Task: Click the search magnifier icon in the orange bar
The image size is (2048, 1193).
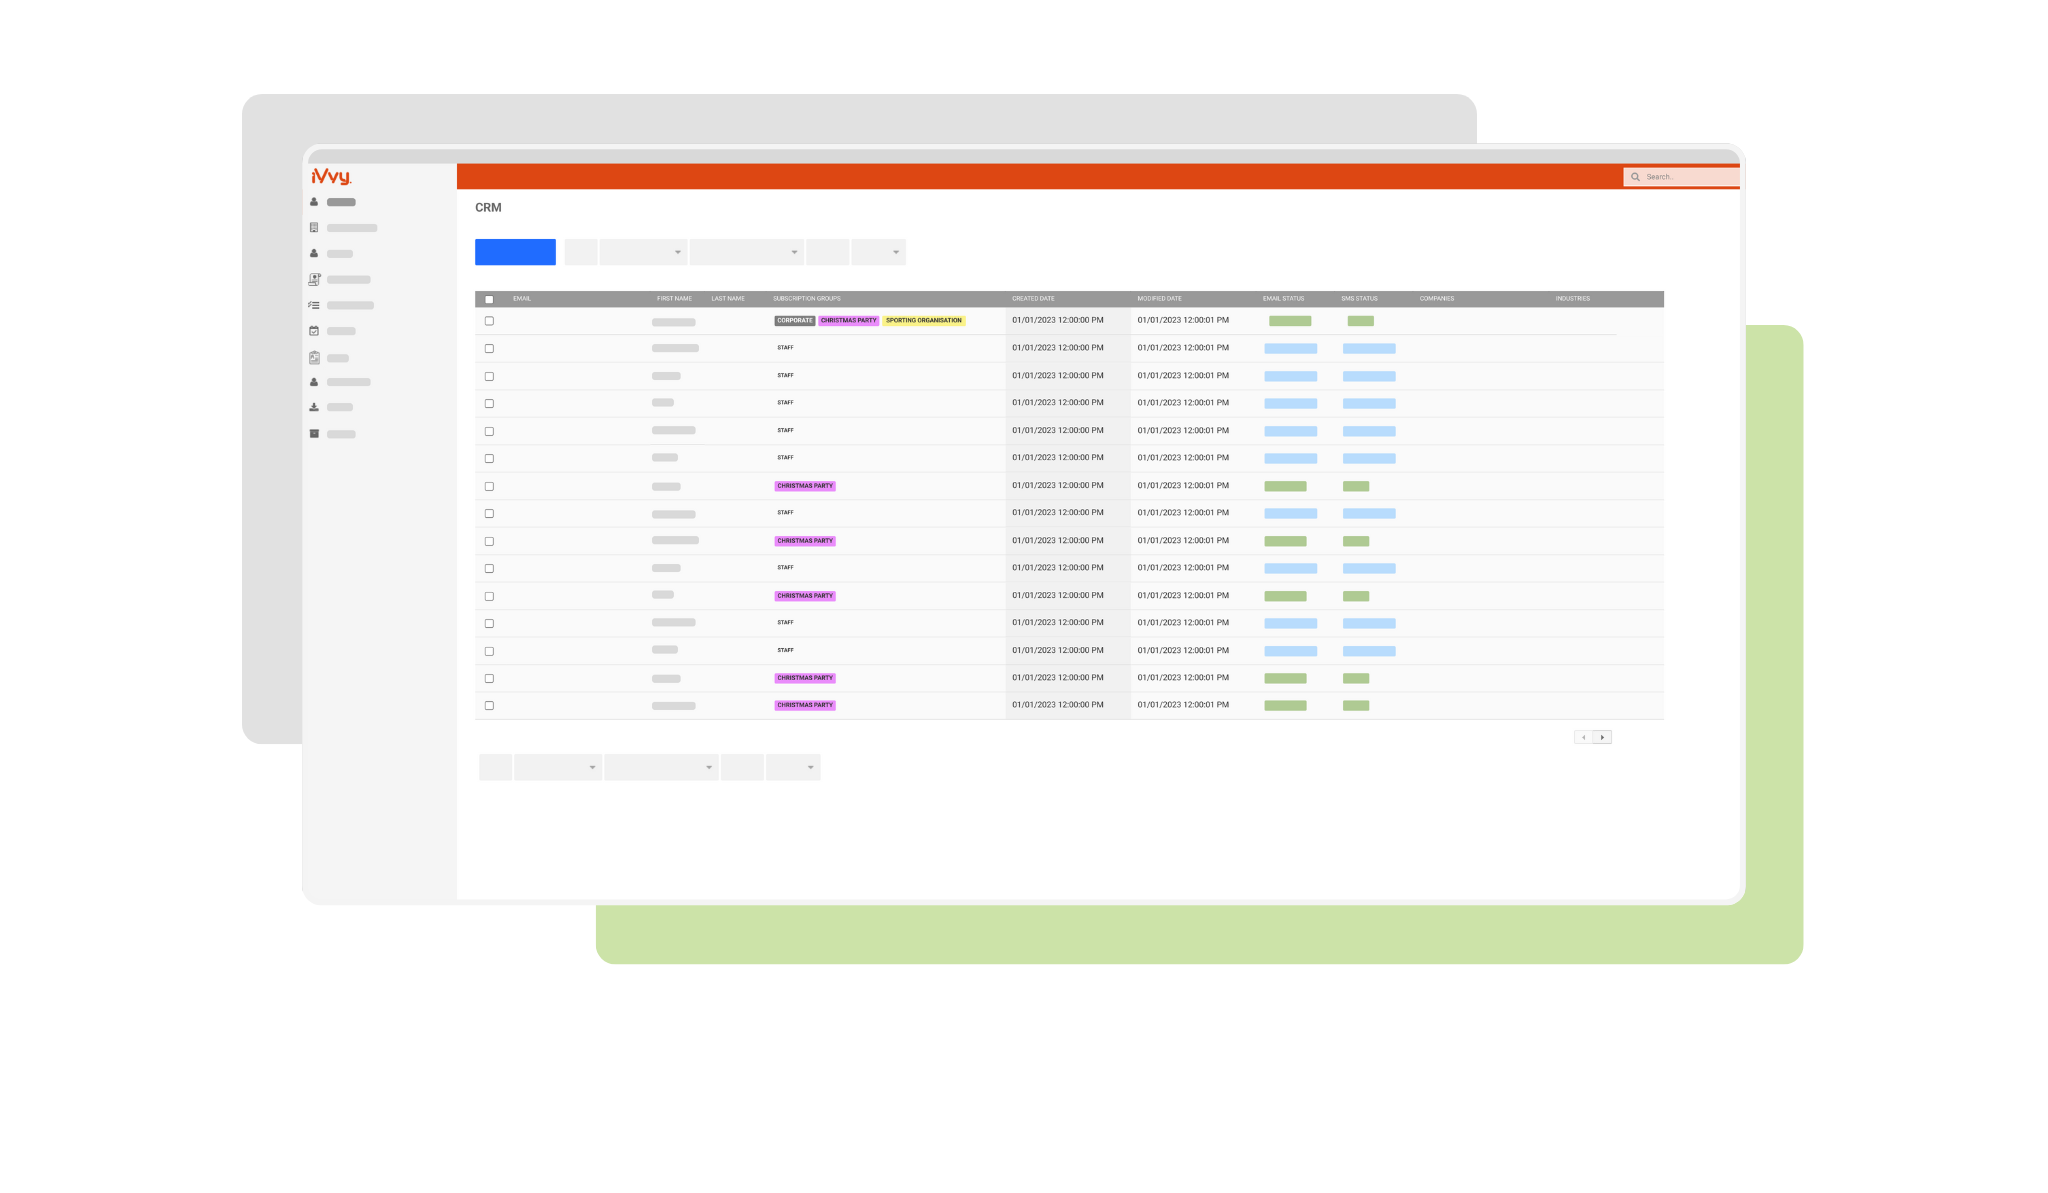Action: click(1636, 176)
